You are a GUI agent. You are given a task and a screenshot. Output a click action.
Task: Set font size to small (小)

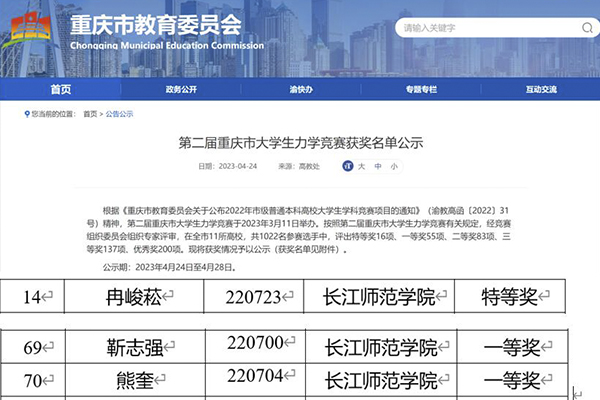[393, 166]
